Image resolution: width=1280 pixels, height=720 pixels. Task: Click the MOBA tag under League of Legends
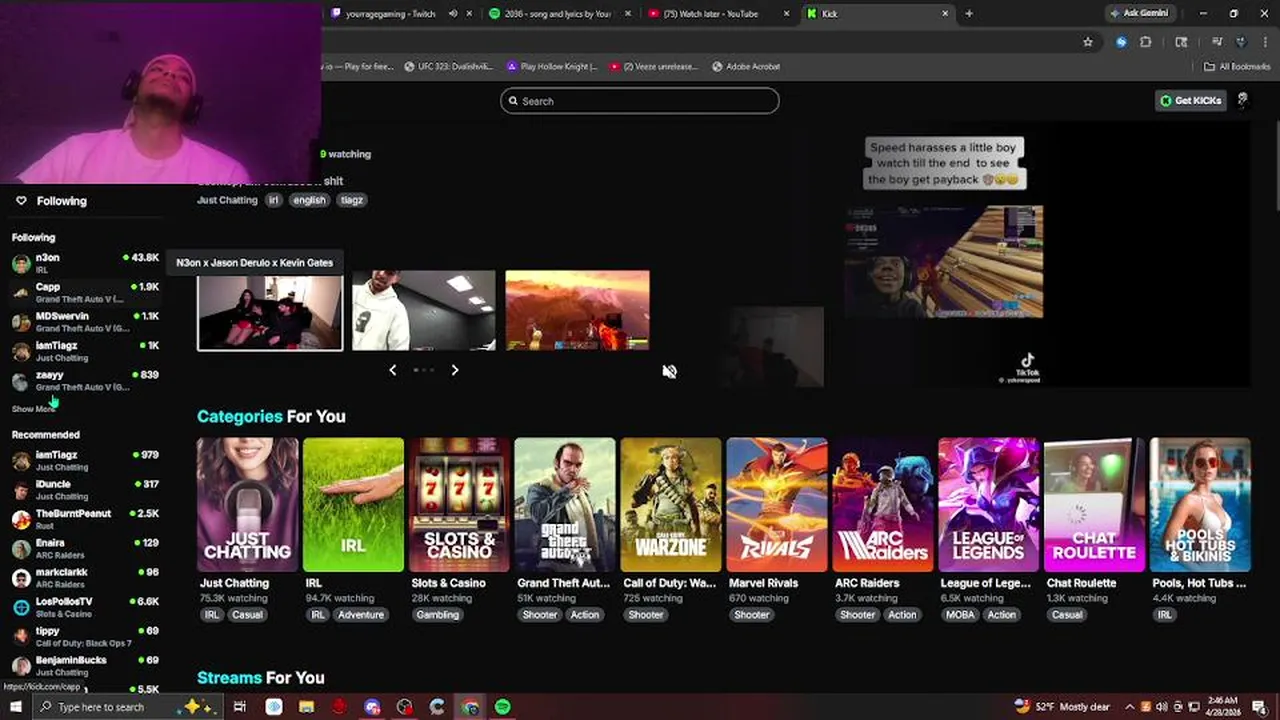960,615
